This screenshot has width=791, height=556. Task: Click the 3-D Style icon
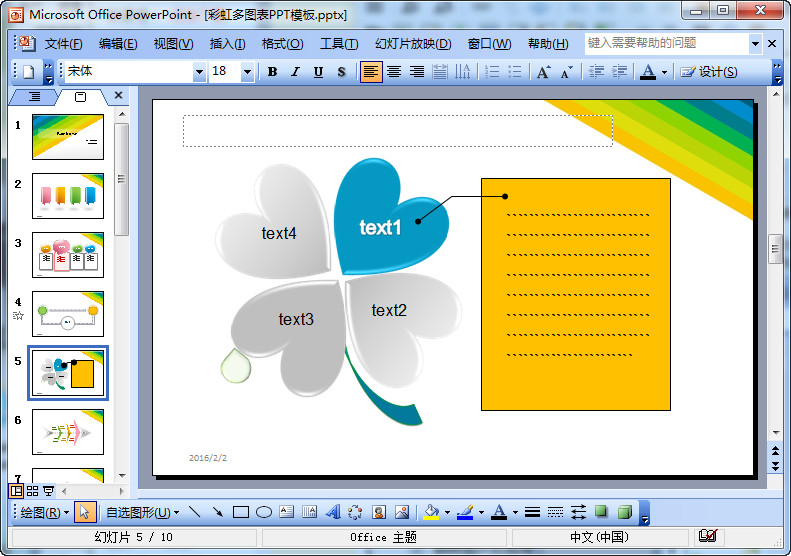coord(624,512)
